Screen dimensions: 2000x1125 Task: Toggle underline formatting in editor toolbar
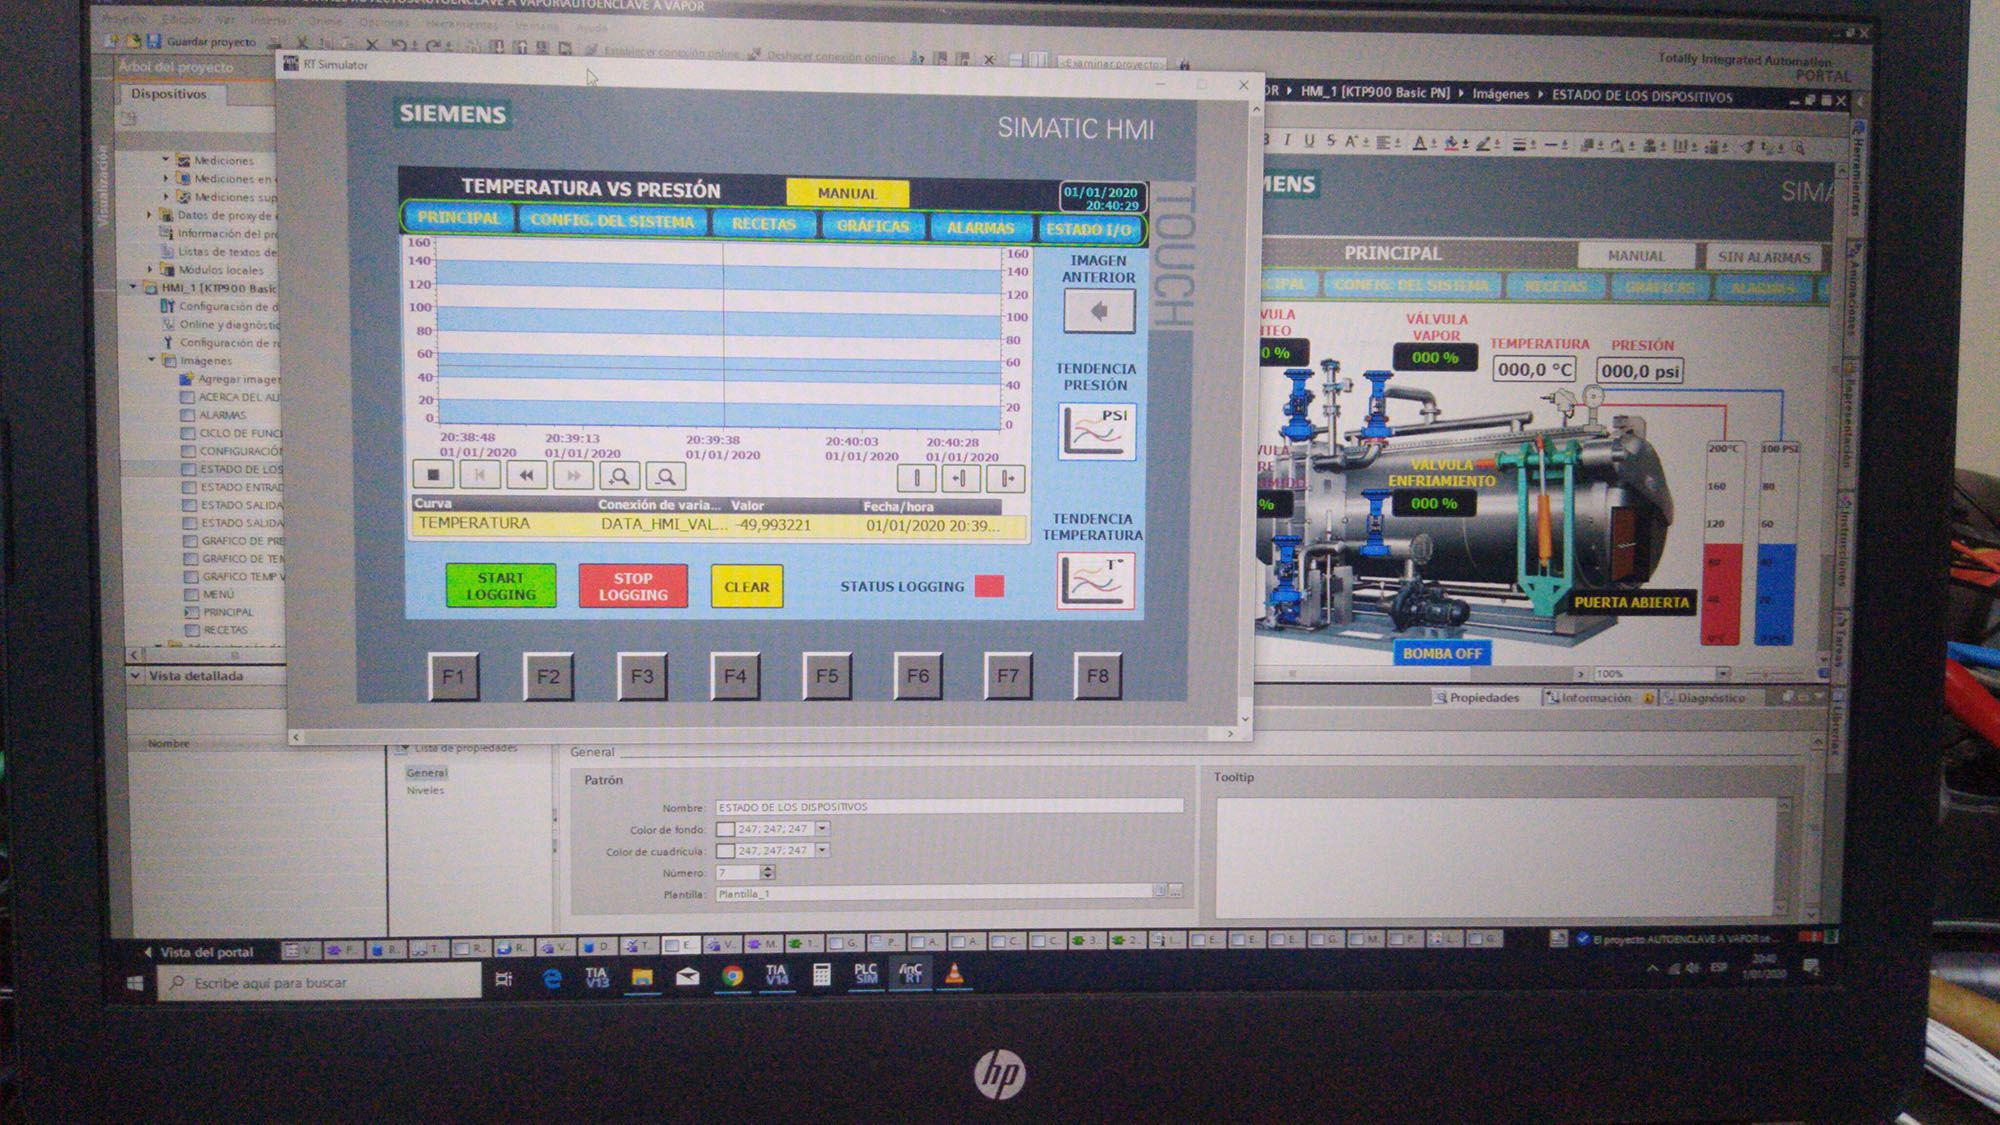[x=1308, y=140]
